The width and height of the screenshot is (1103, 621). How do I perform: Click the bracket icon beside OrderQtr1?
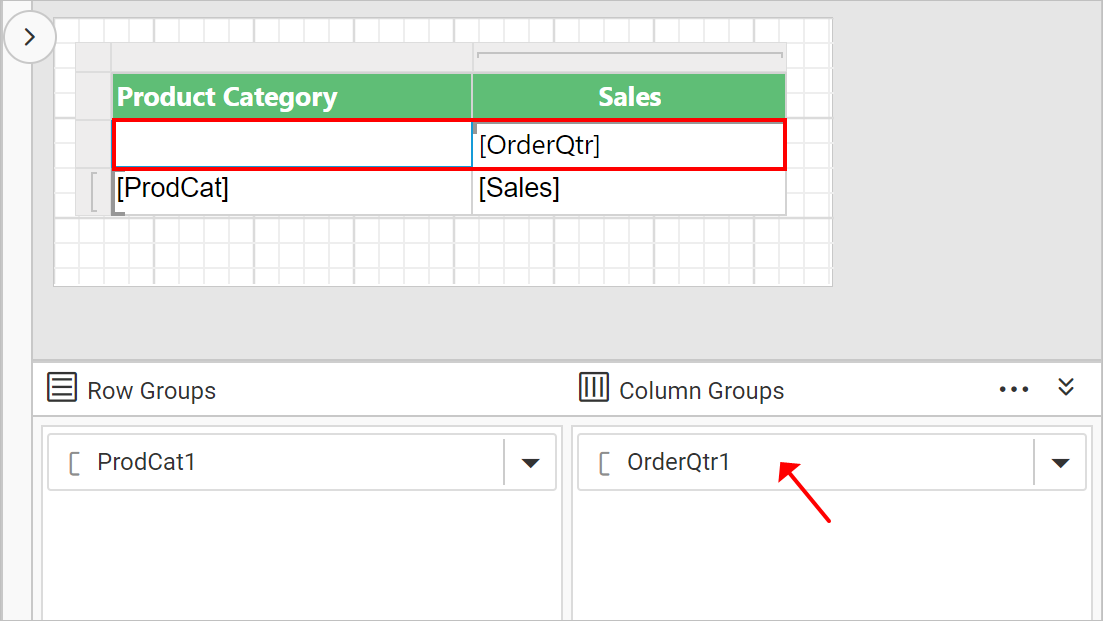click(604, 463)
